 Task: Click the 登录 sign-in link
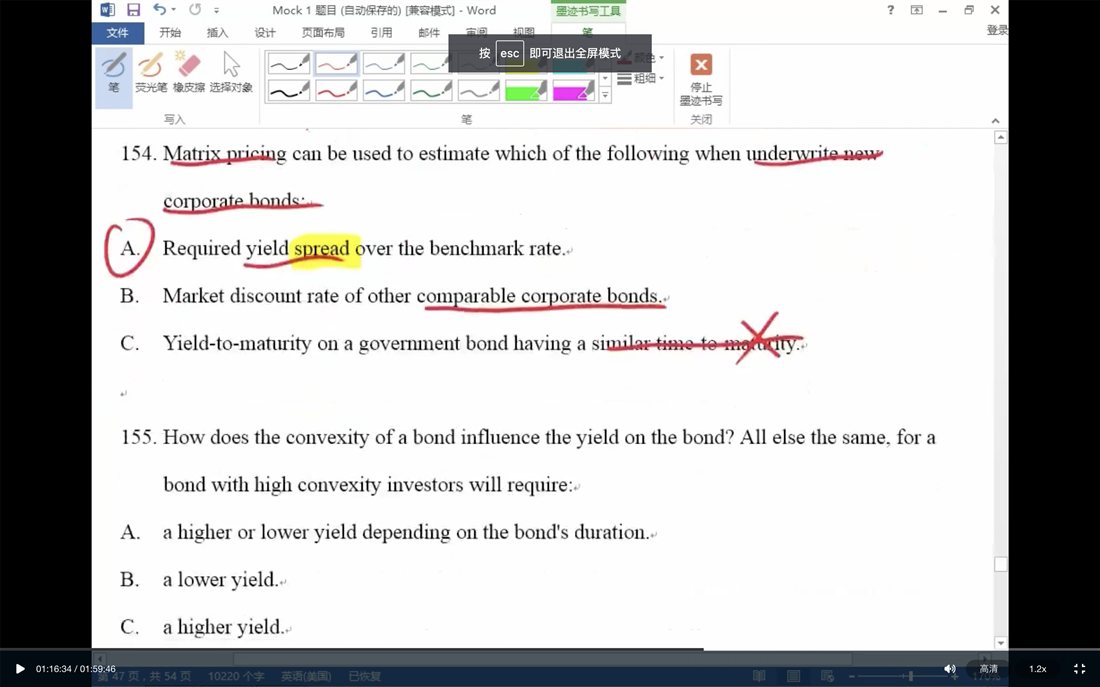coord(997,30)
